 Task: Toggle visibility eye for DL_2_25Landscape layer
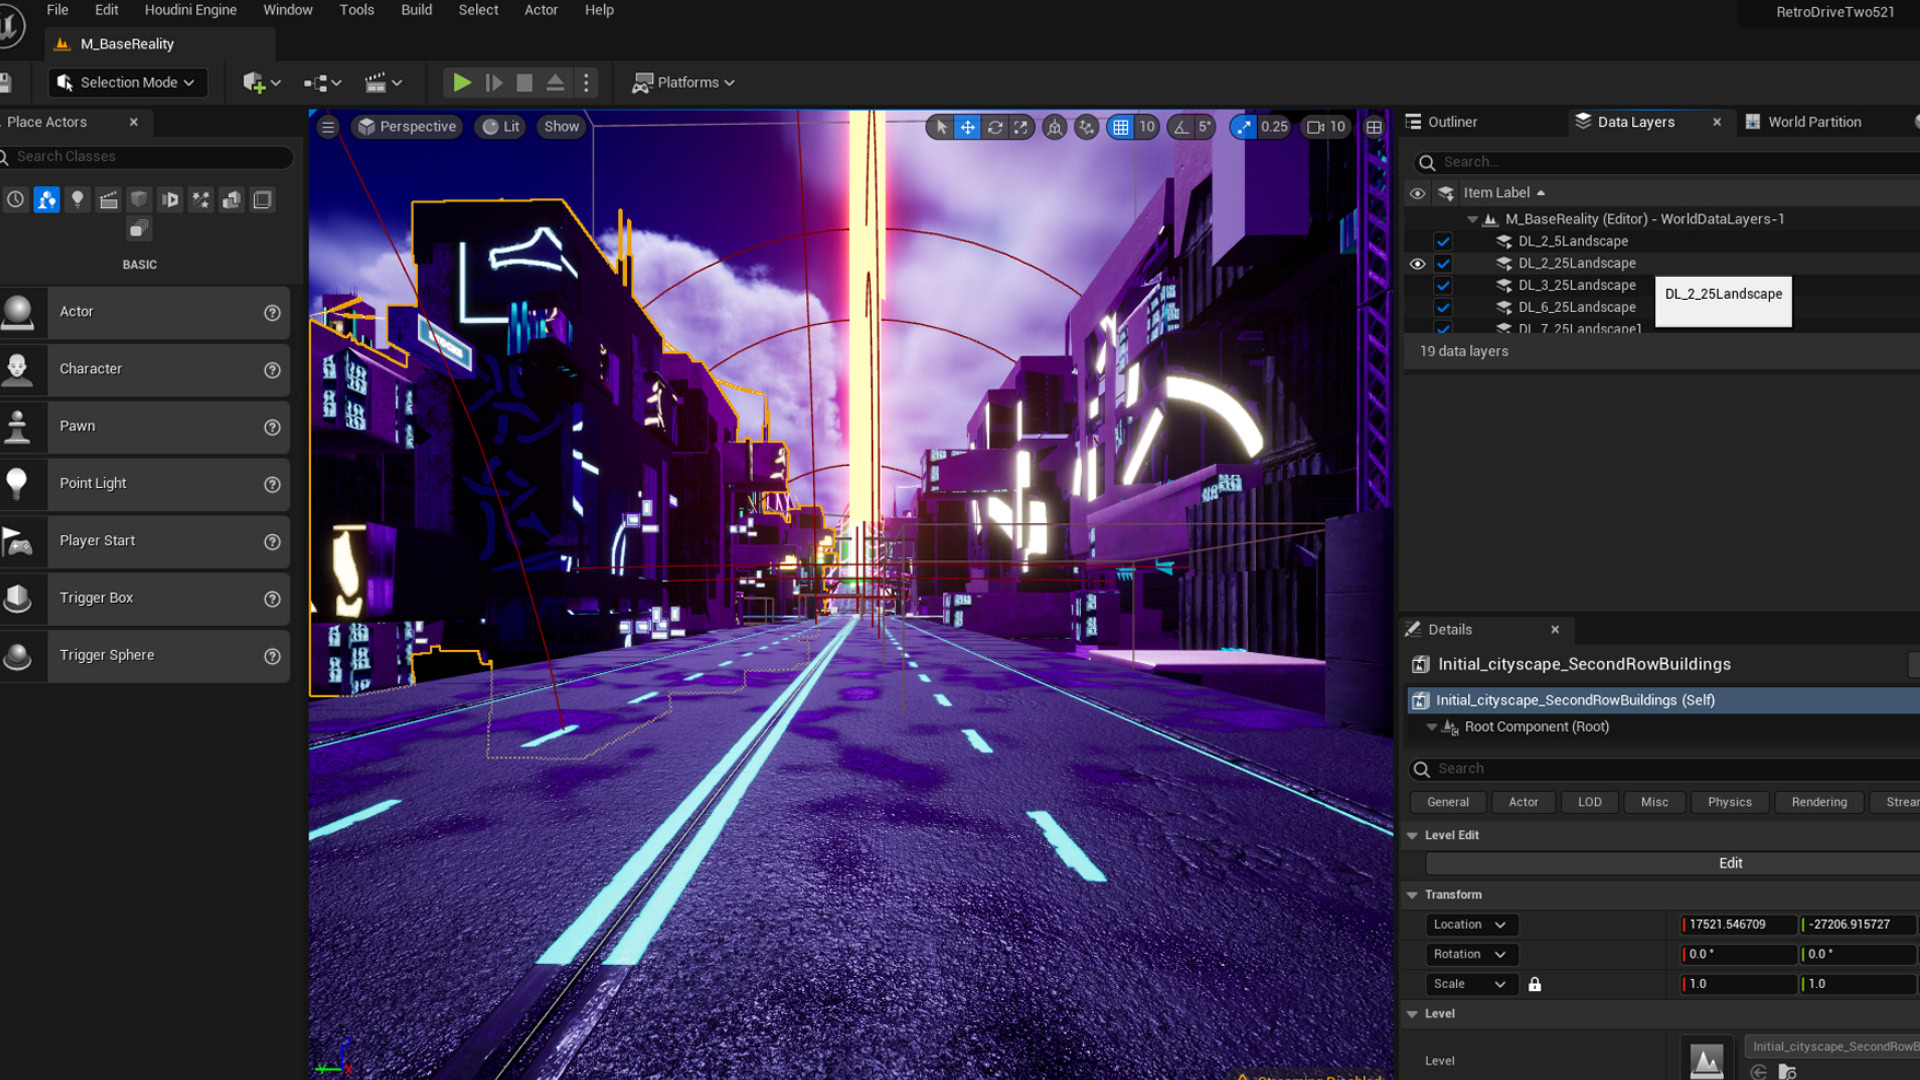point(1417,264)
